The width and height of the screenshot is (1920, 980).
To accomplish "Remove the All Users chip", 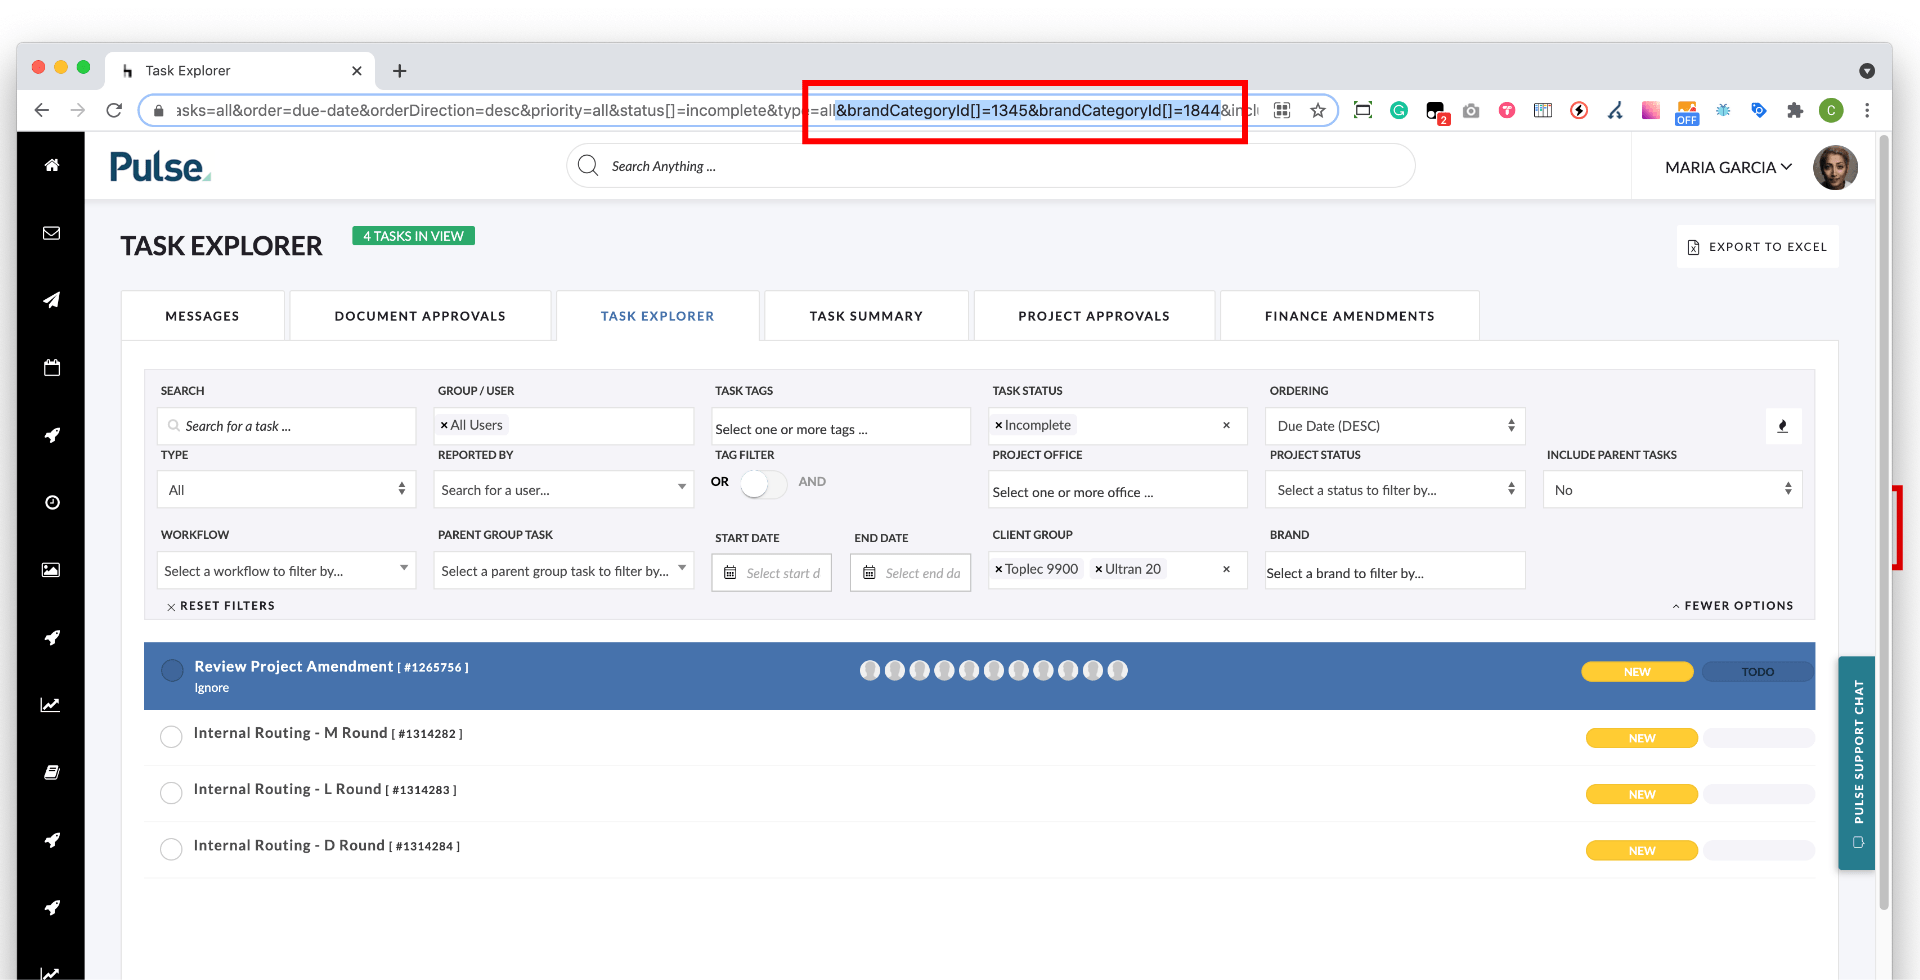I will (444, 425).
